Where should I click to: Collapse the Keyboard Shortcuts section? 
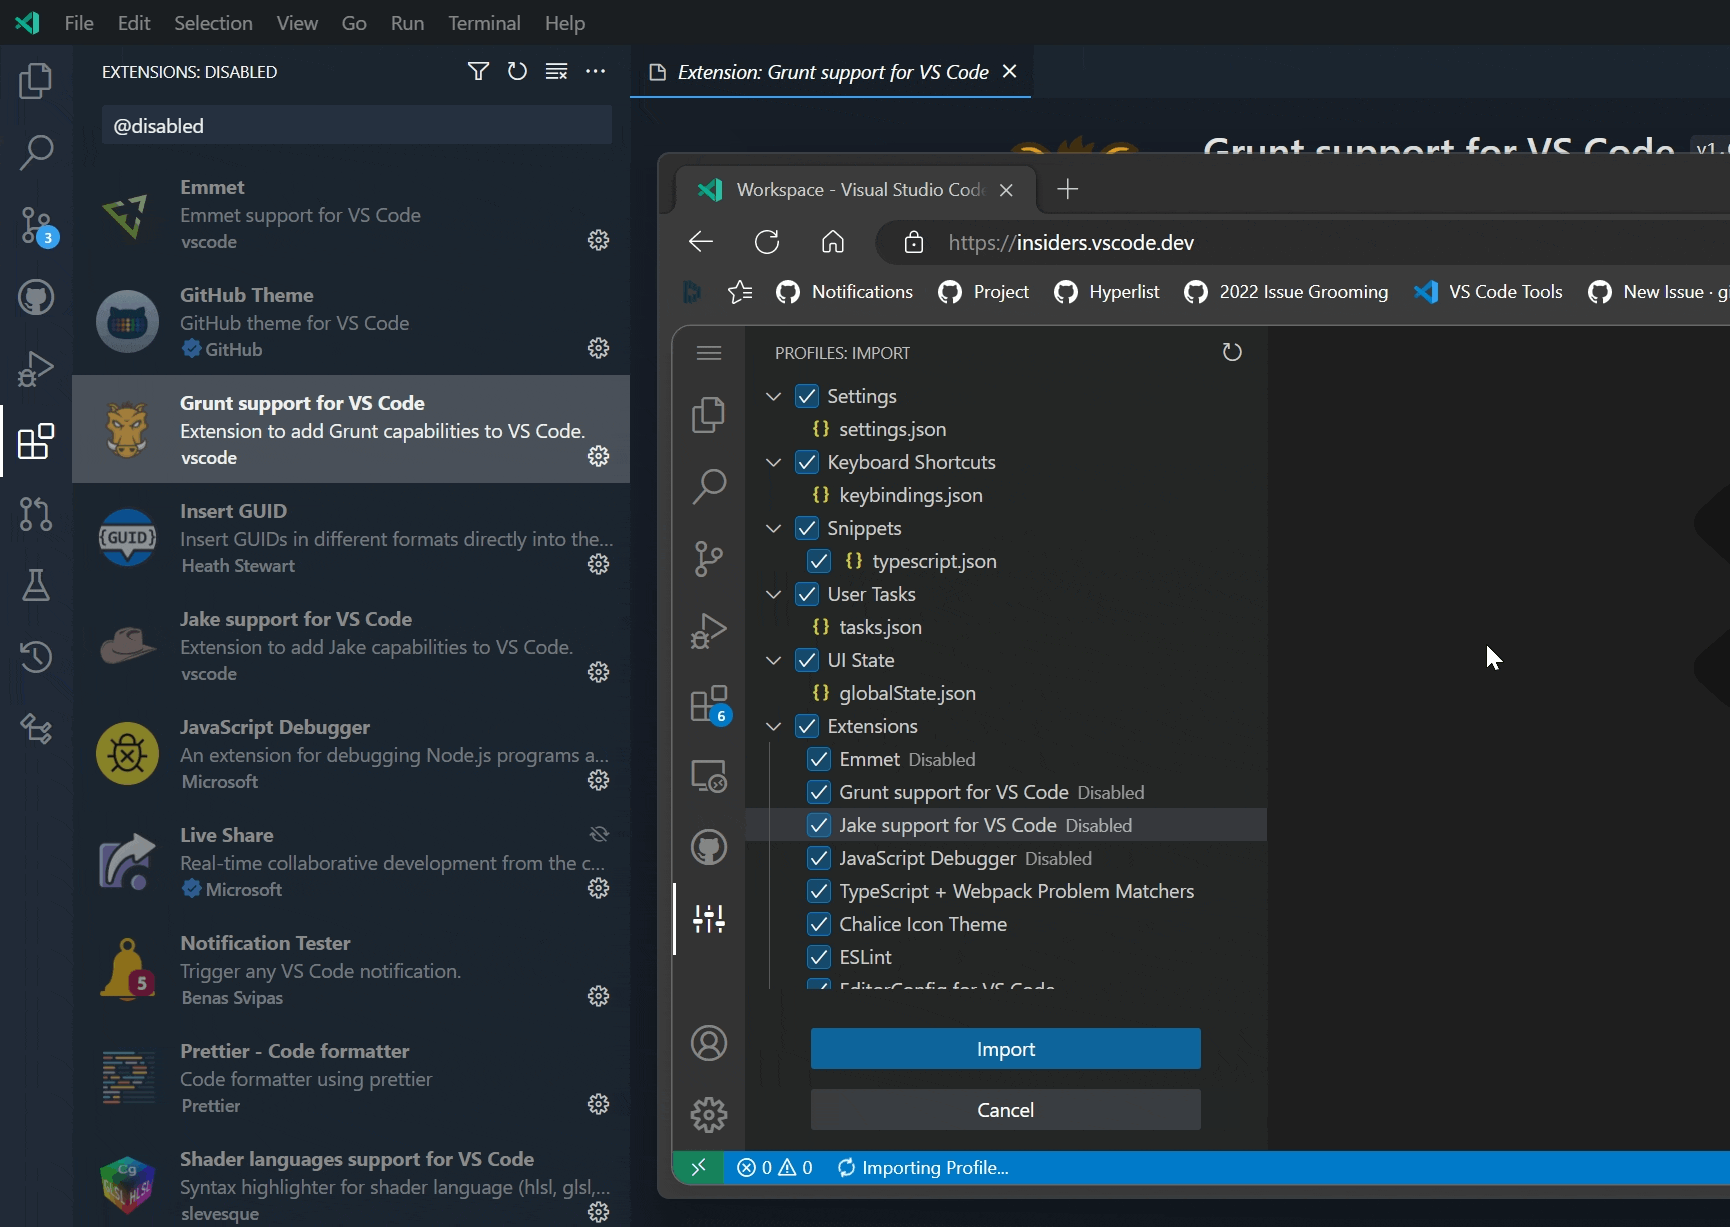click(773, 462)
